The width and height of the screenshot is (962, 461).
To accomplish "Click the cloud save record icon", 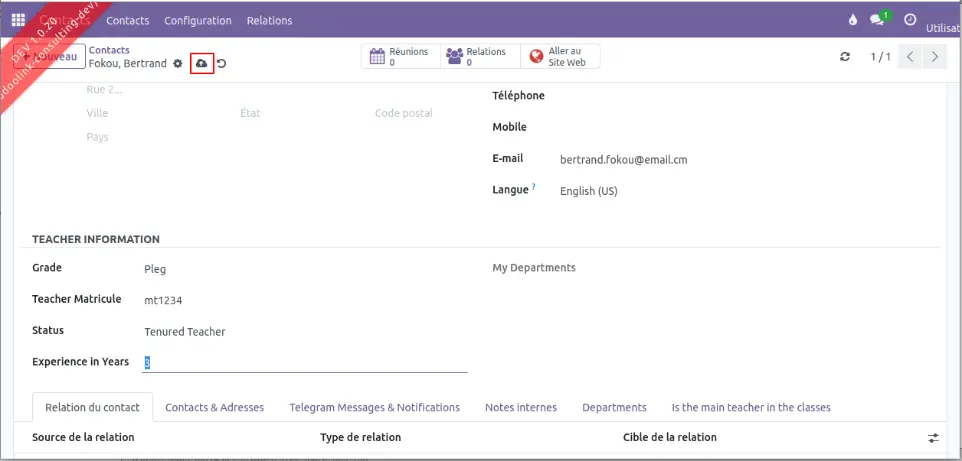I will pos(202,63).
